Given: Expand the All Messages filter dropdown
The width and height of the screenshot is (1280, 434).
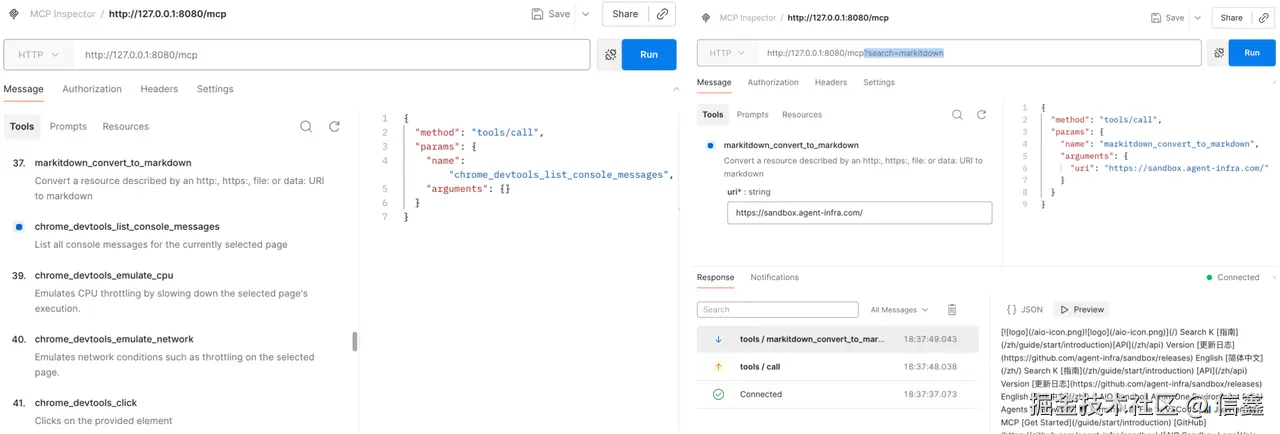Looking at the screenshot, I should [899, 310].
